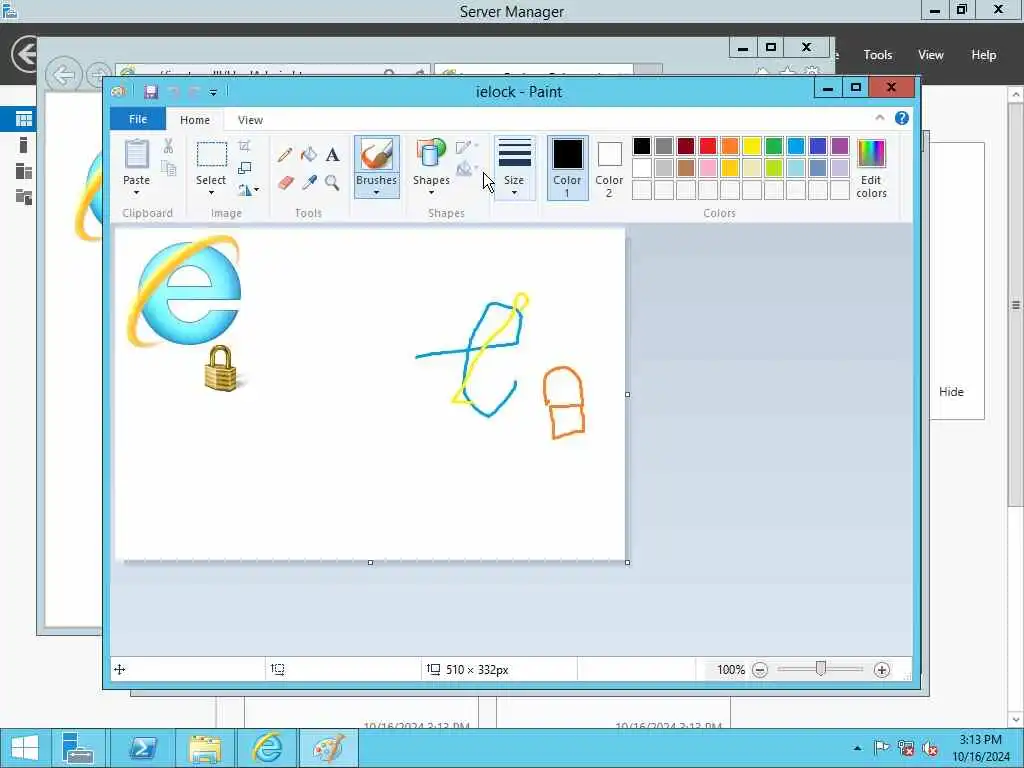The height and width of the screenshot is (768, 1024).
Task: Select Color 1 foreground button
Action: click(568, 168)
